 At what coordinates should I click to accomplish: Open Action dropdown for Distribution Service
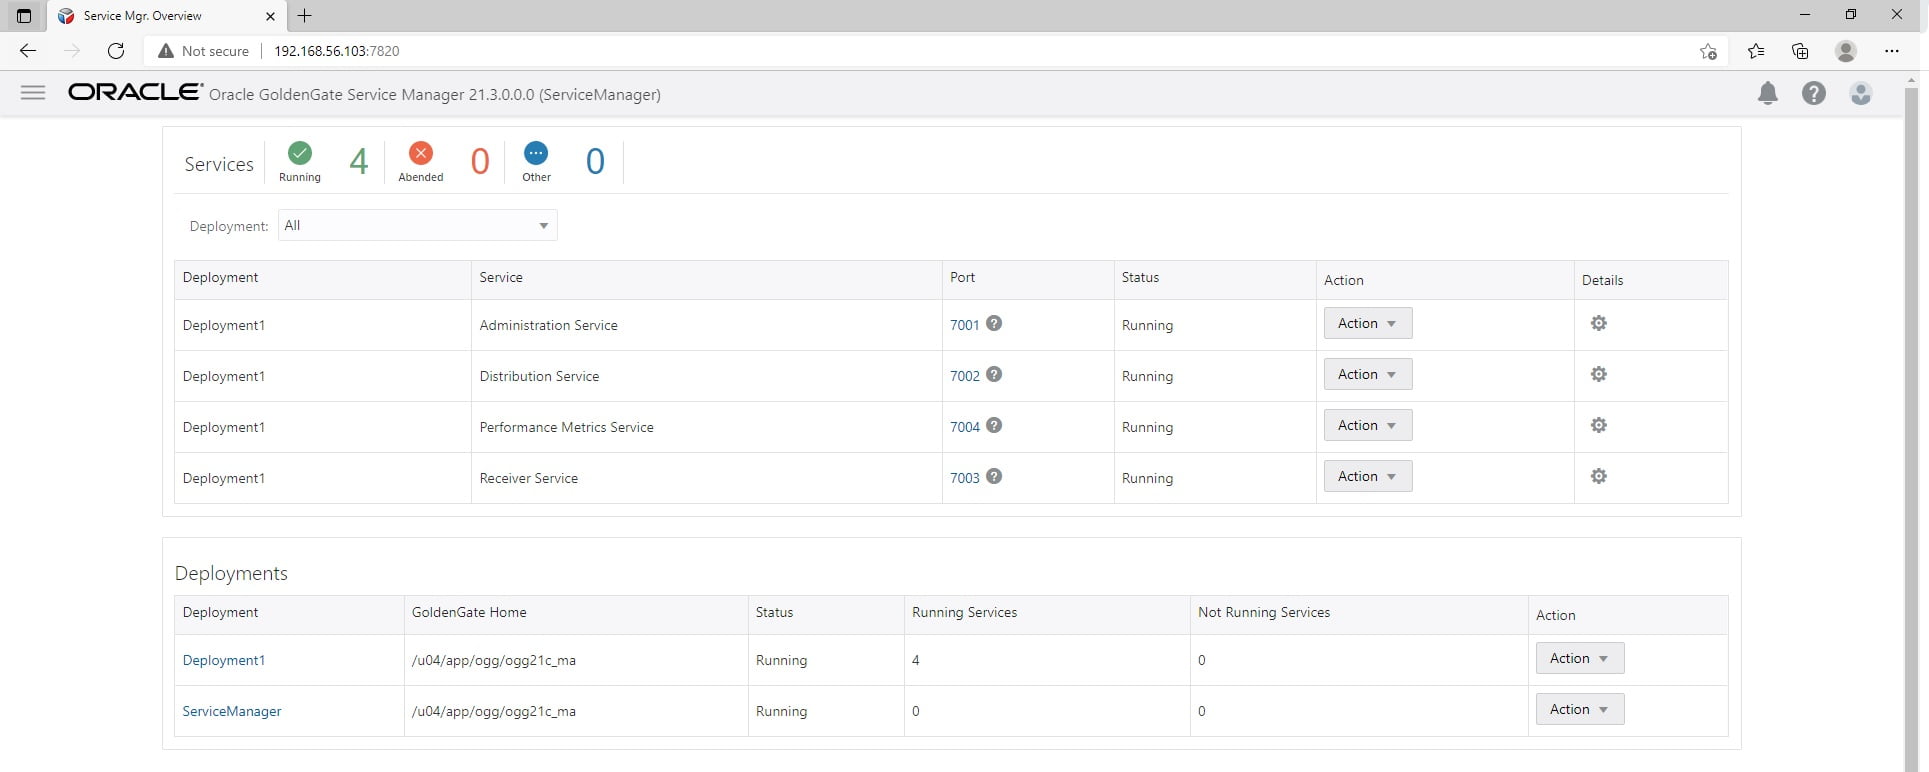(x=1368, y=374)
